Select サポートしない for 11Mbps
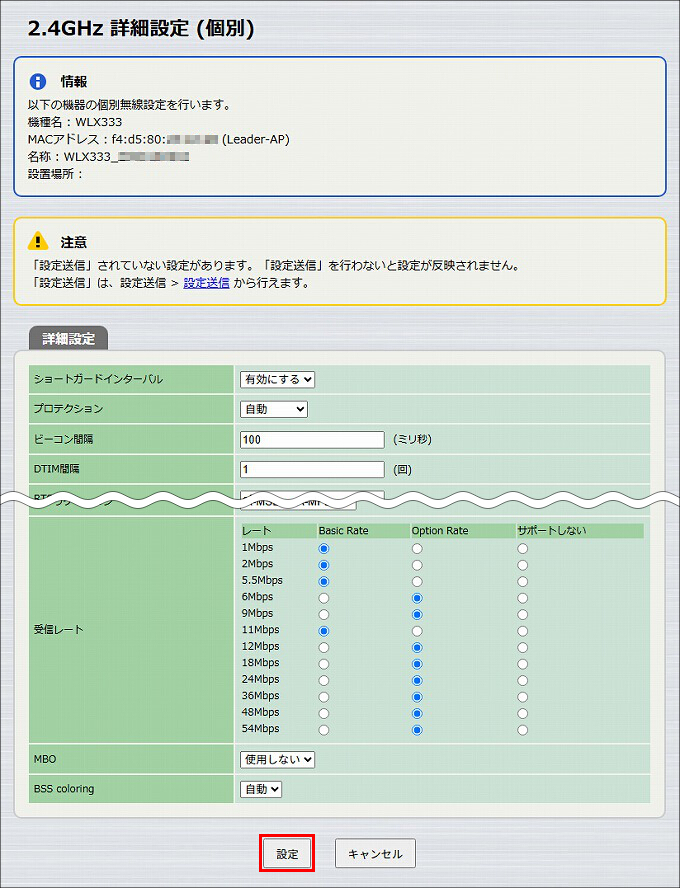Viewport: 680px width, 888px height. [523, 630]
